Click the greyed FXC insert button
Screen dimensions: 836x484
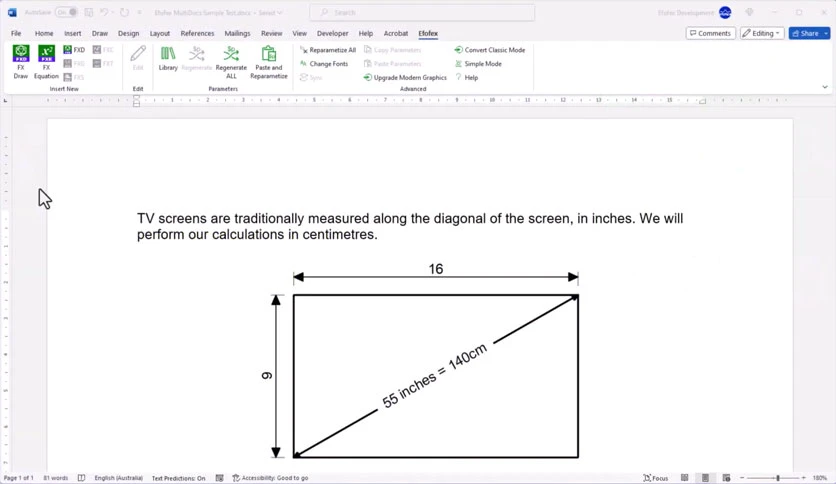(103, 50)
